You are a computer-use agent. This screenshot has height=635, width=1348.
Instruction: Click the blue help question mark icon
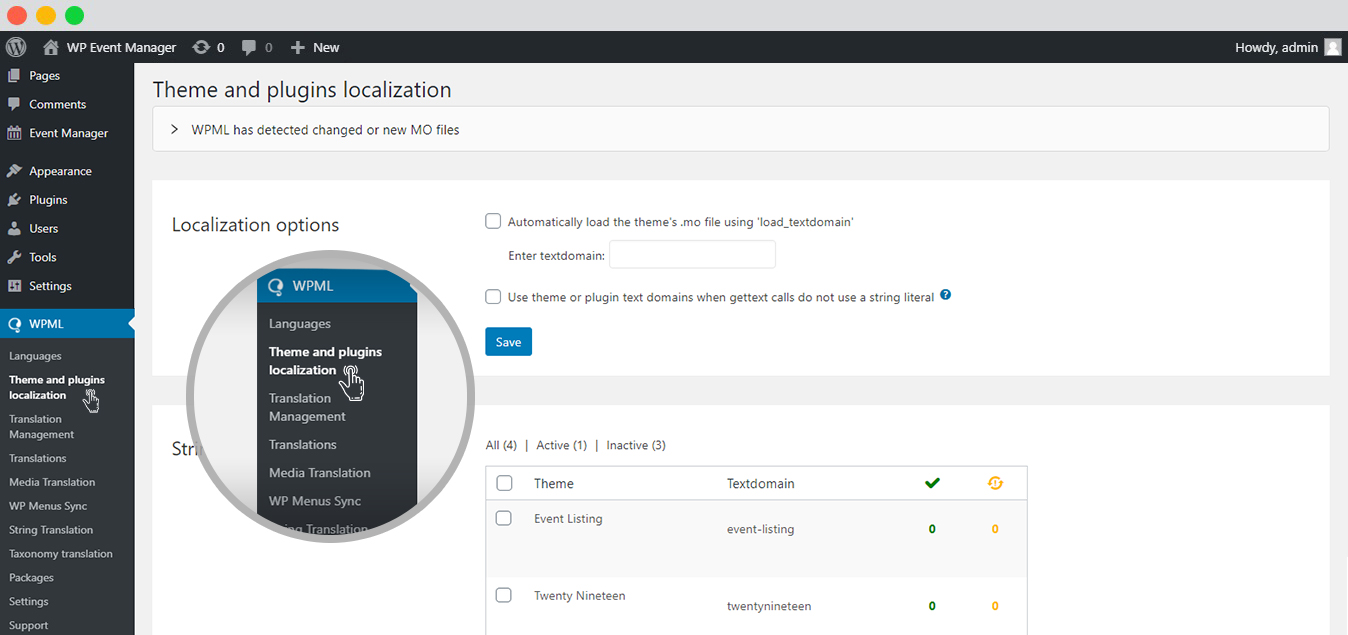[x=945, y=295]
